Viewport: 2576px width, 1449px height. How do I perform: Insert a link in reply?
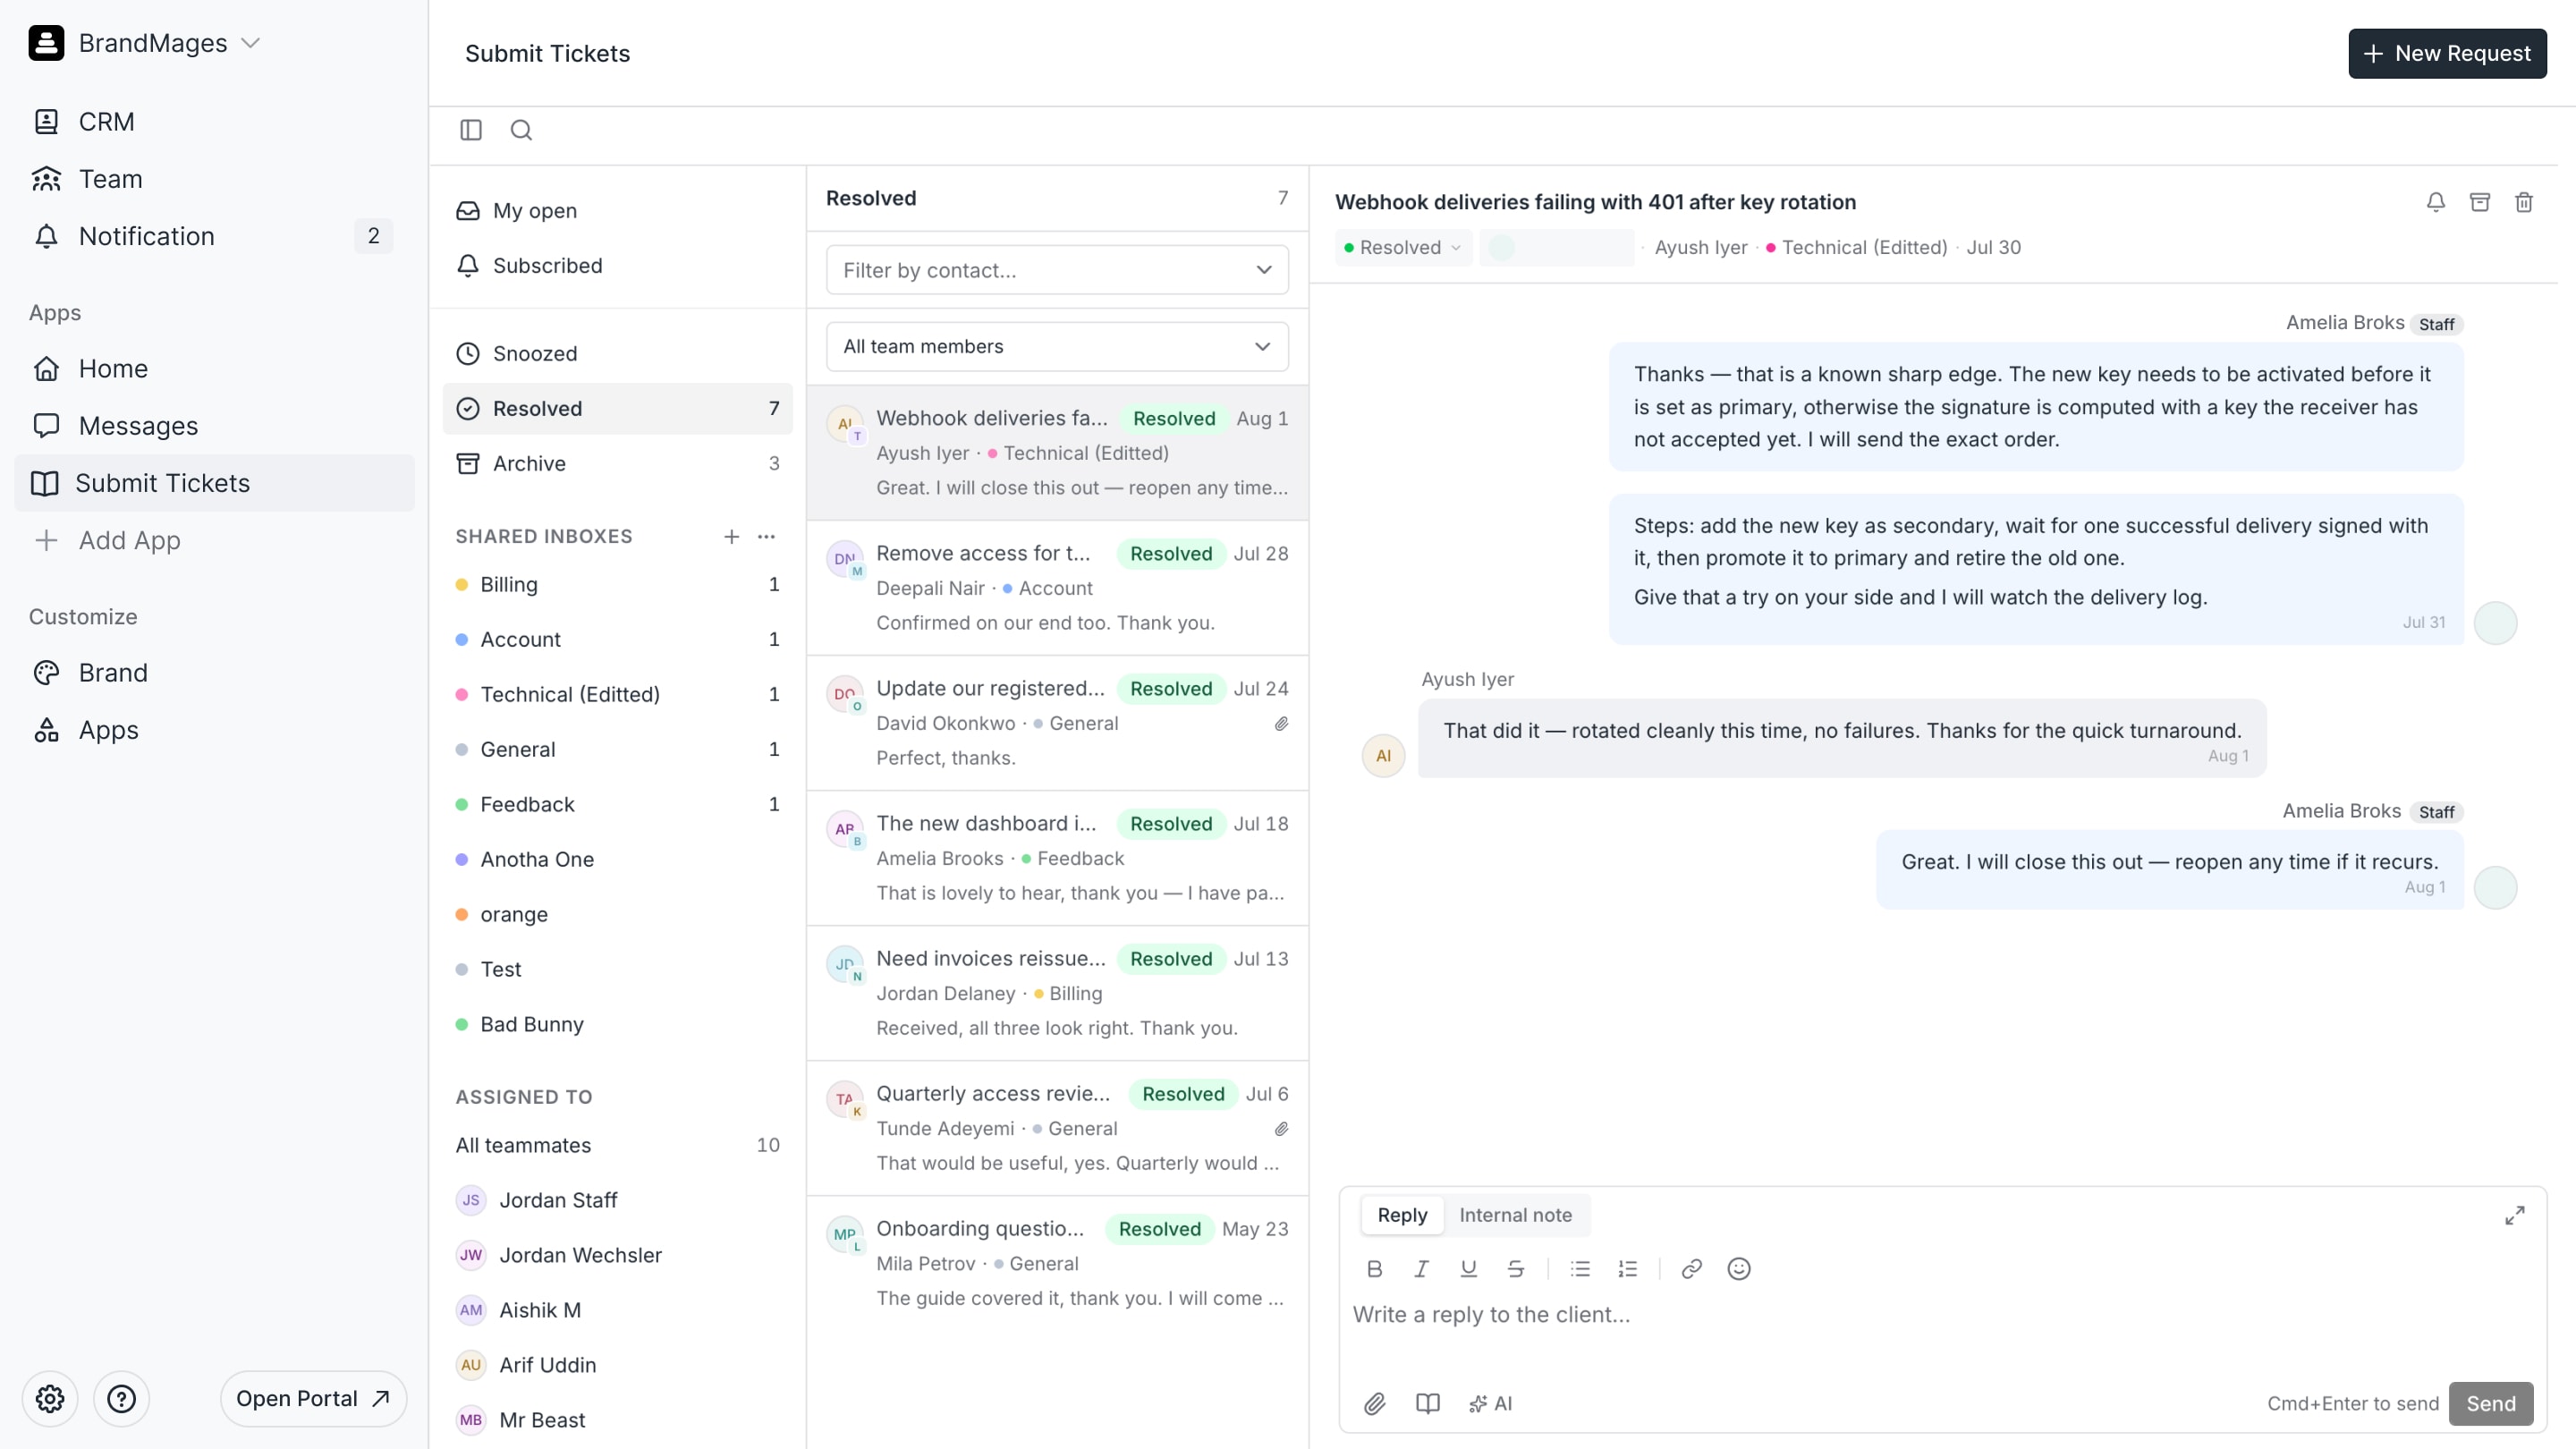tap(1692, 1269)
